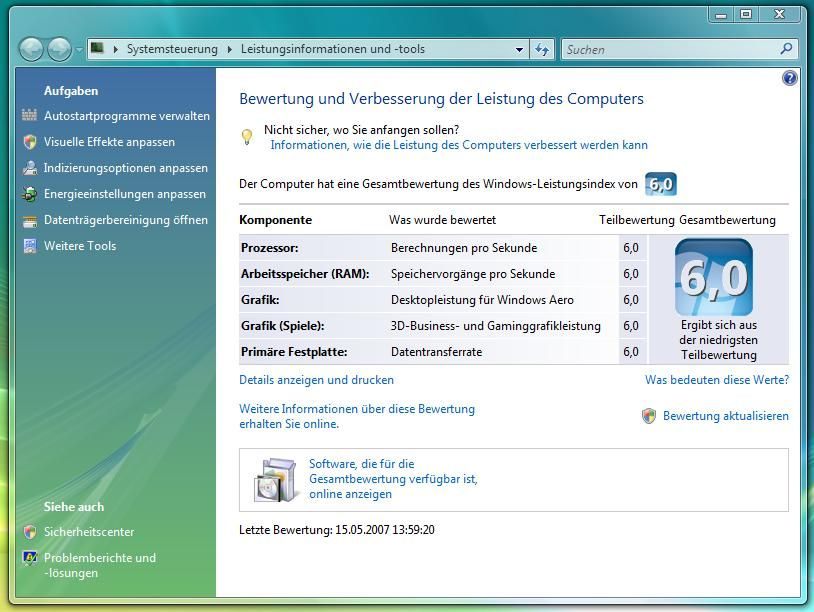The width and height of the screenshot is (814, 612).
Task: Open the address bar history dropdown
Action: [519, 50]
